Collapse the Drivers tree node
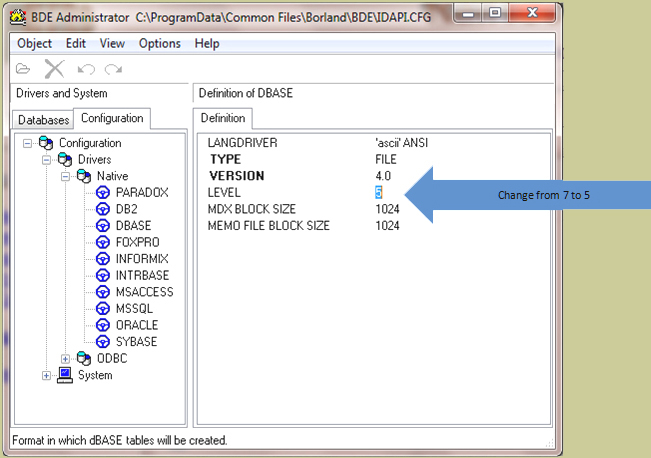The width and height of the screenshot is (651, 458). 46,160
